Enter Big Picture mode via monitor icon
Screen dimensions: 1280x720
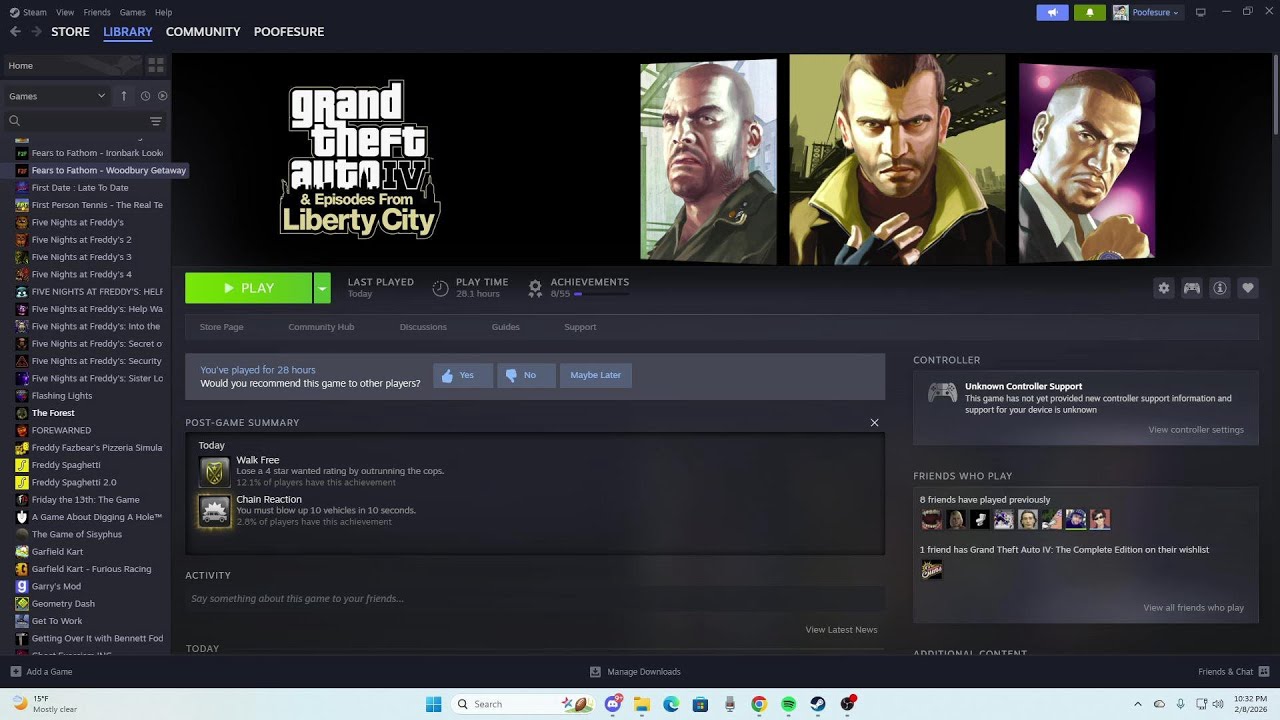point(1200,12)
